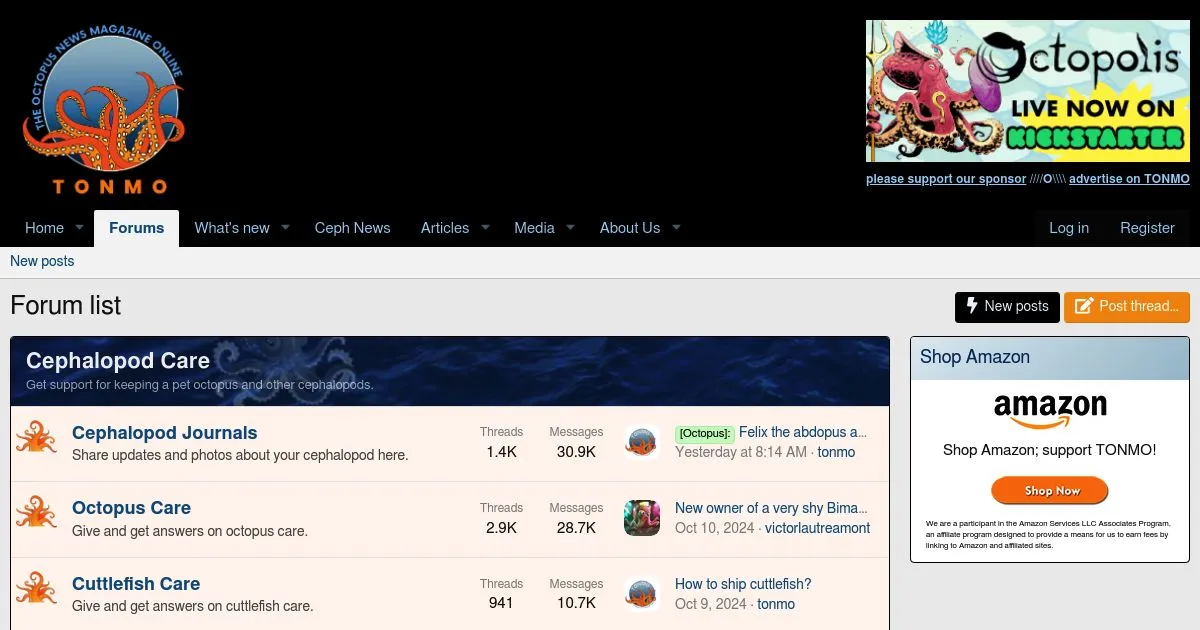
Task: Expand the Articles dropdown arrow
Action: pos(485,228)
